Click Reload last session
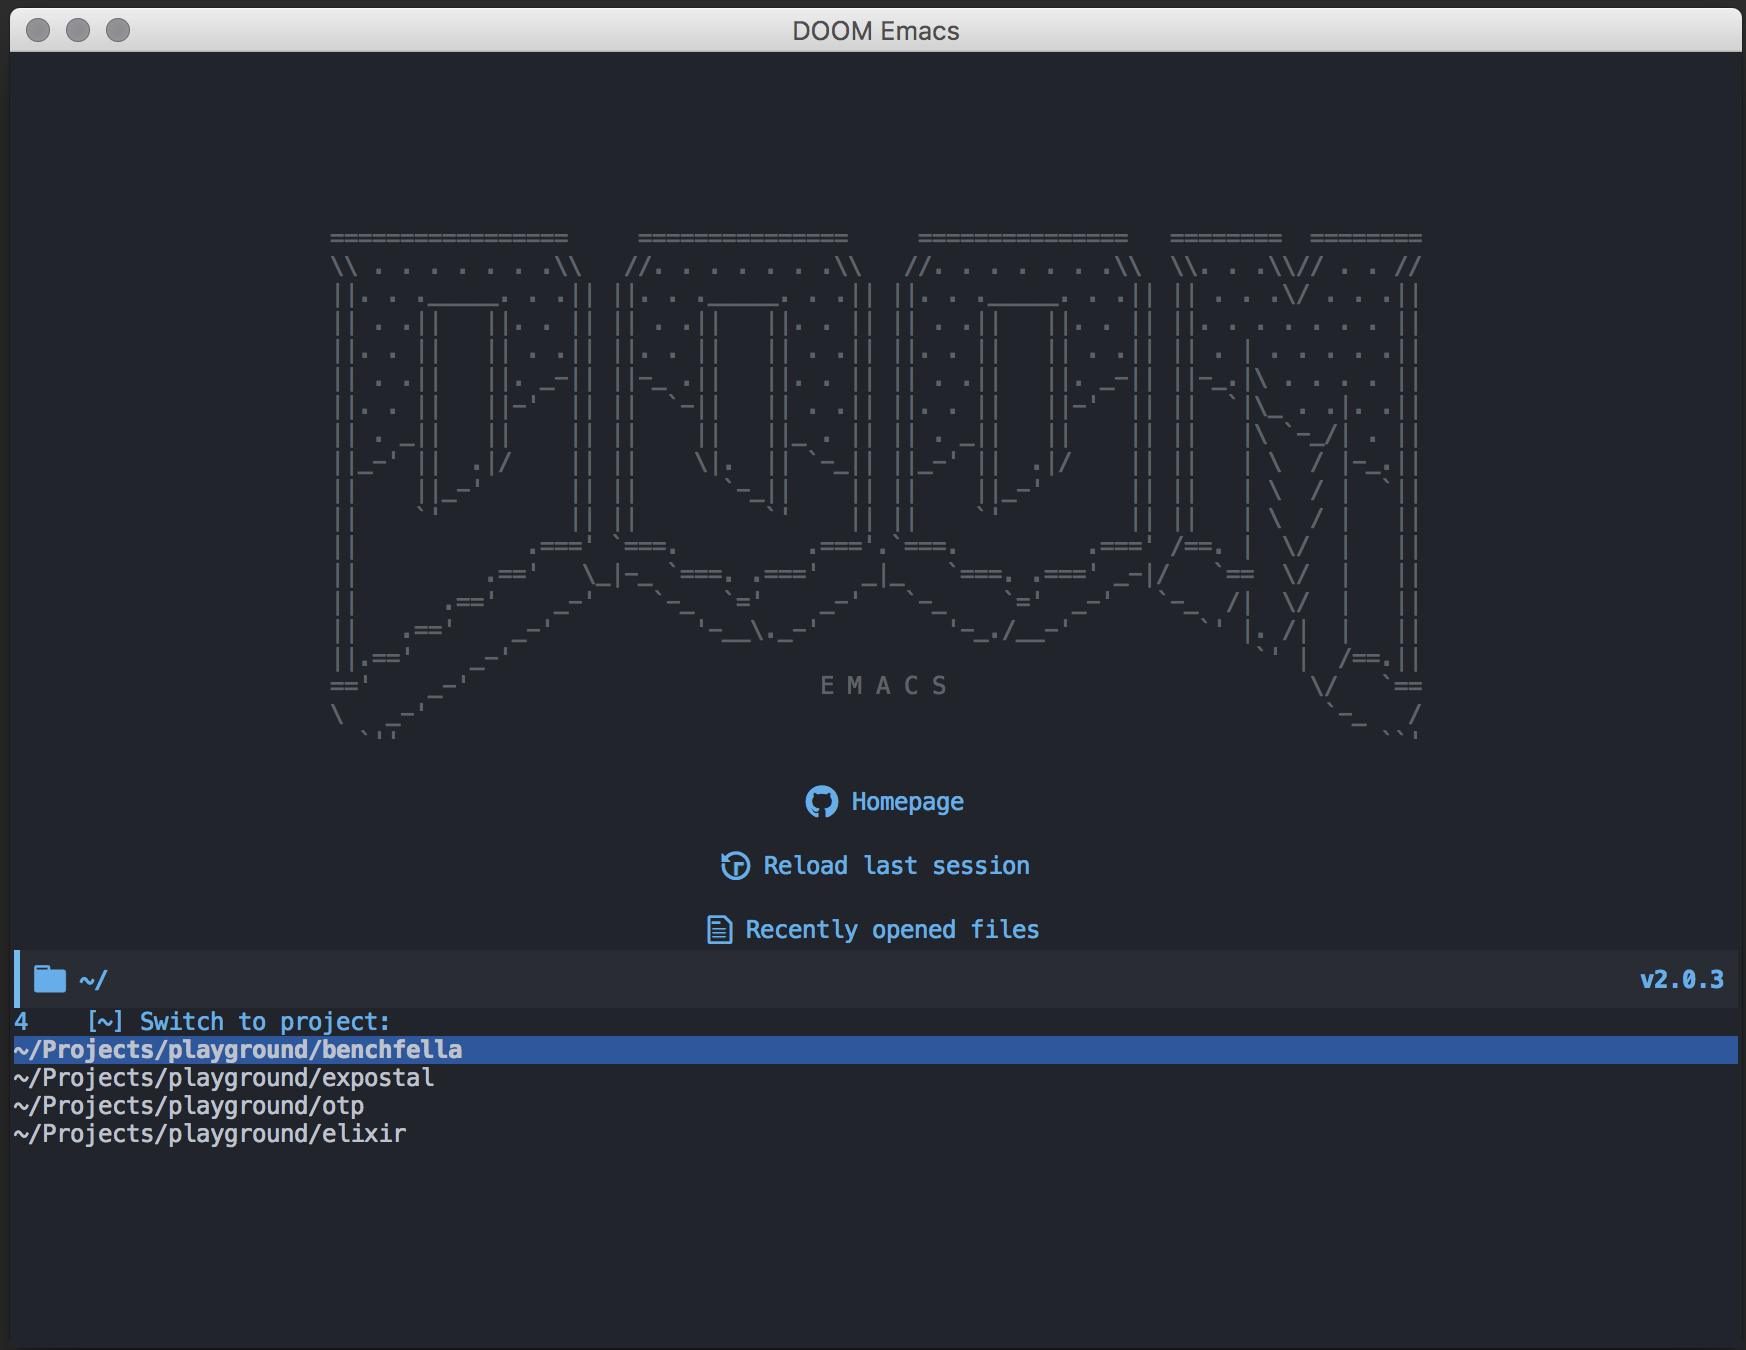The height and width of the screenshot is (1350, 1746). (895, 866)
